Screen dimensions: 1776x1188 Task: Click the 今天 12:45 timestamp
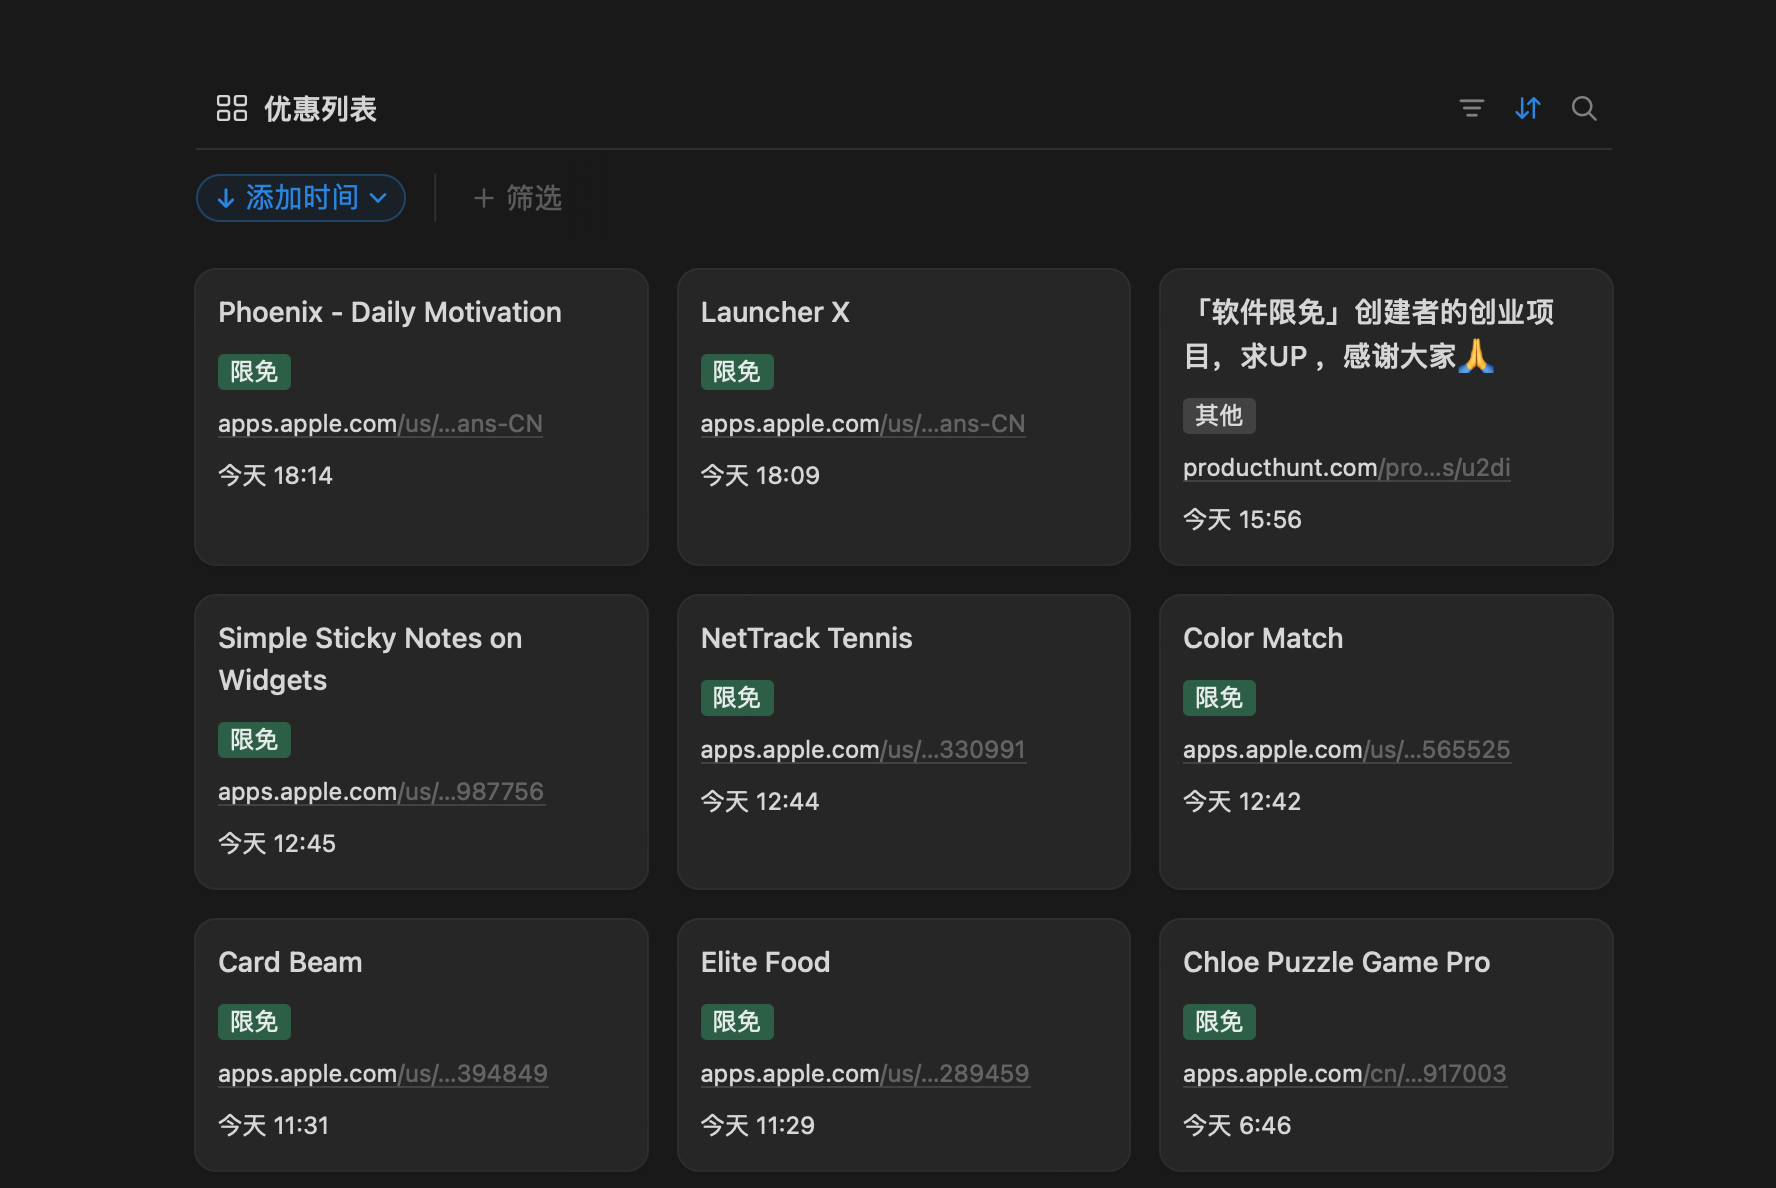click(x=277, y=844)
